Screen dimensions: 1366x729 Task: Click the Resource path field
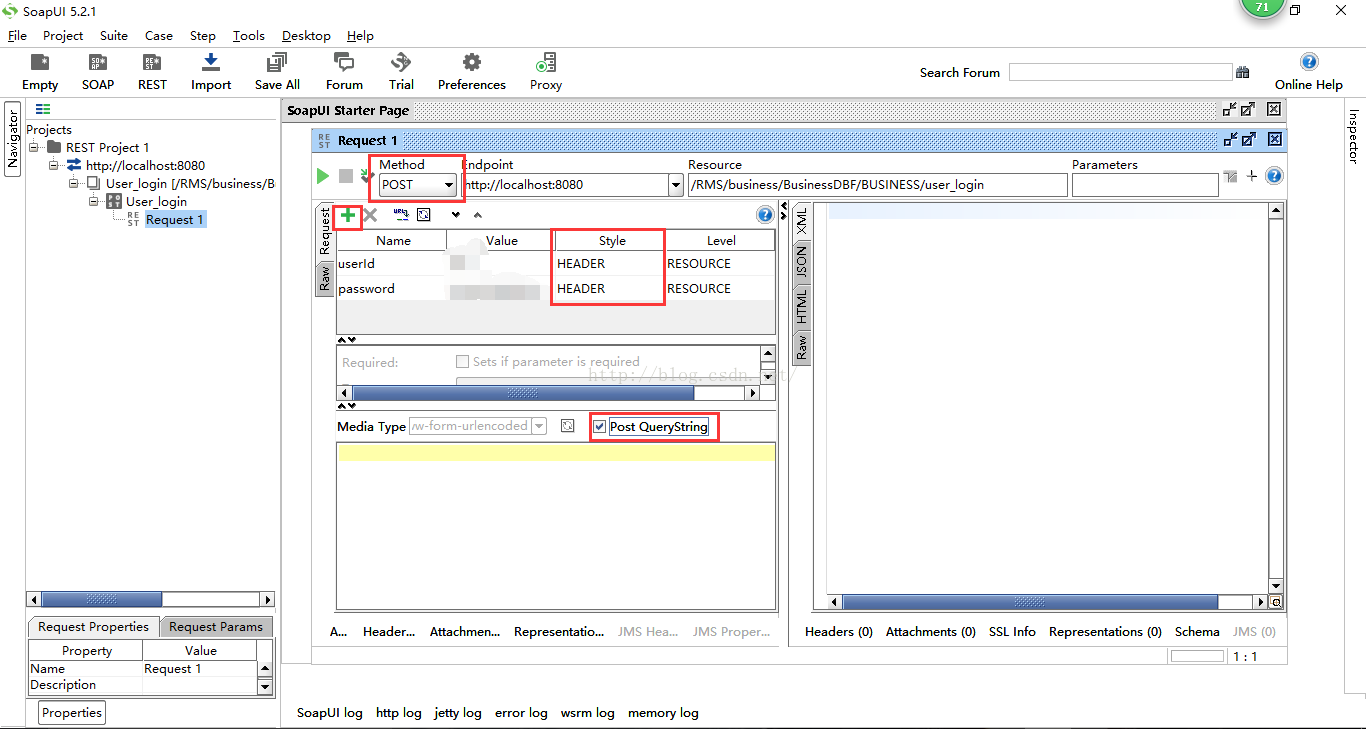coord(877,185)
